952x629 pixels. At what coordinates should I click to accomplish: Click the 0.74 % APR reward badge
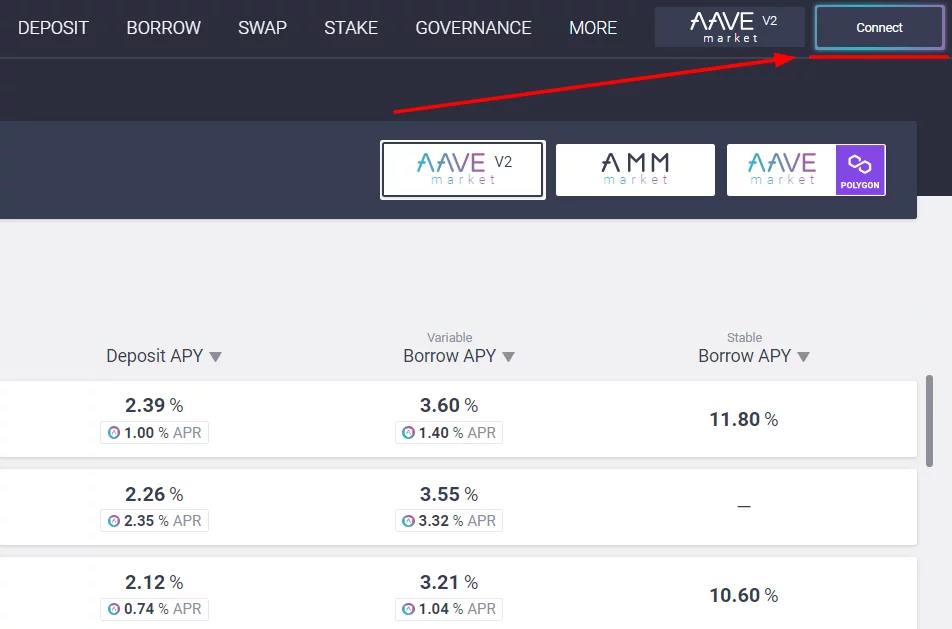[x=154, y=609]
